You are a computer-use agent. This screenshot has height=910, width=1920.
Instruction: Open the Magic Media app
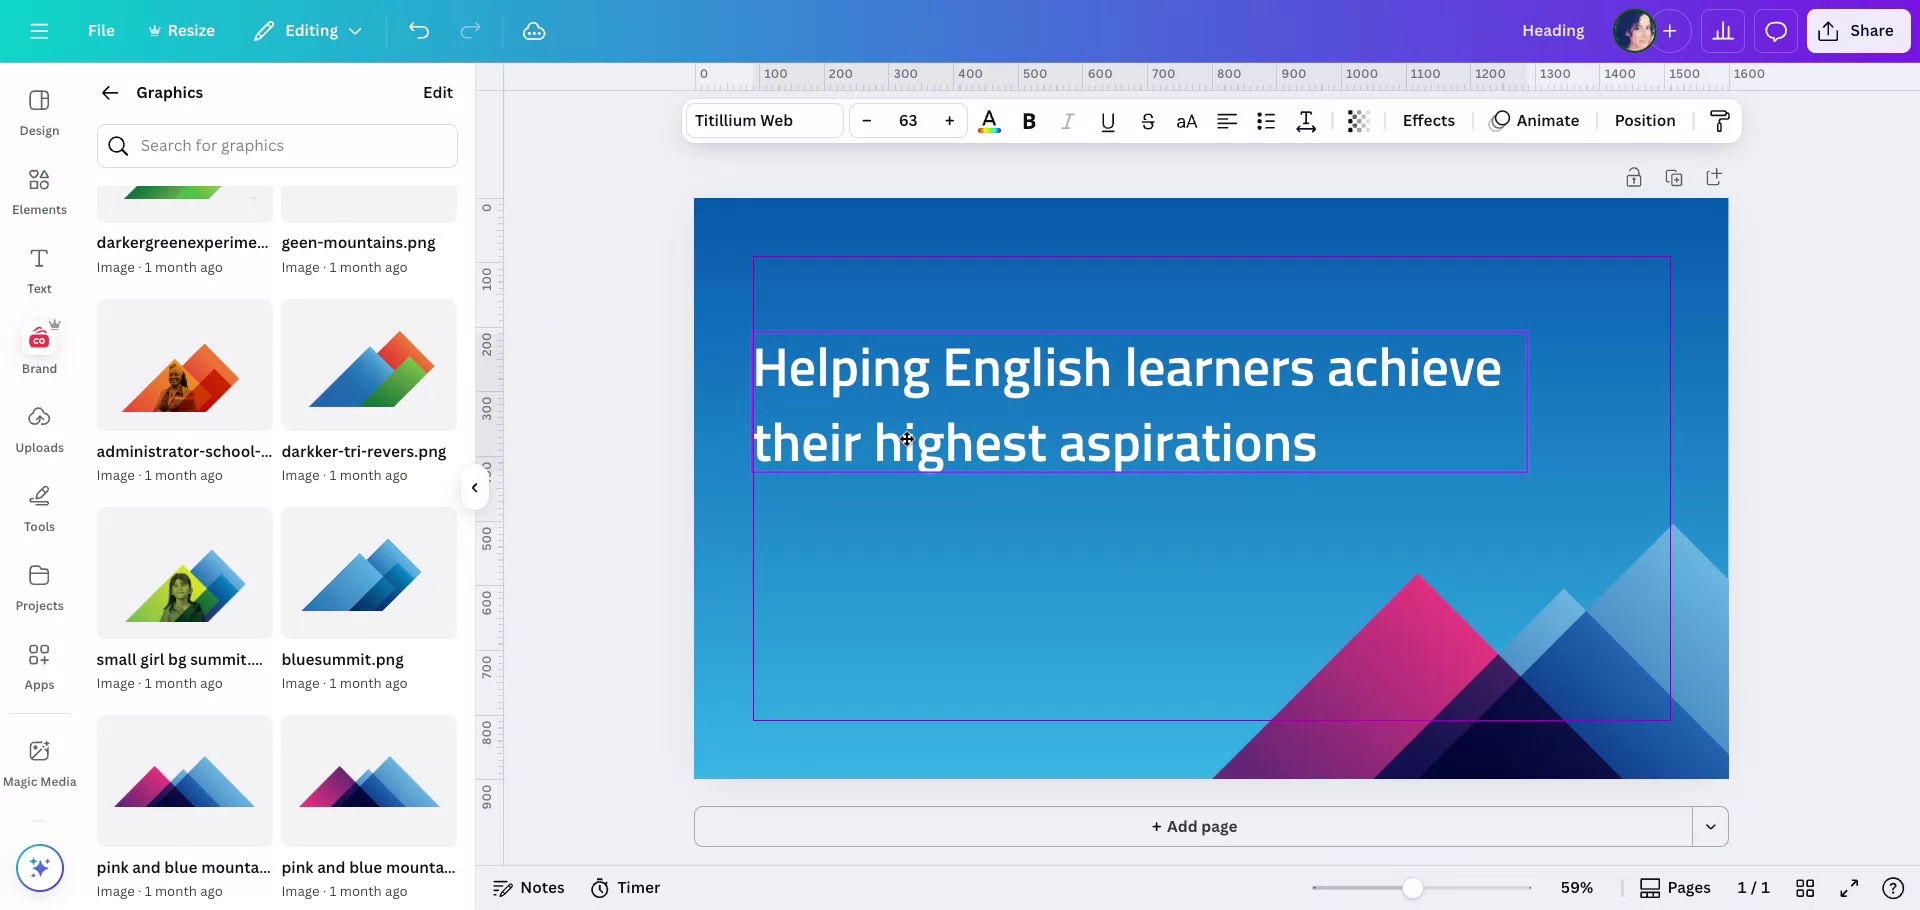point(39,762)
